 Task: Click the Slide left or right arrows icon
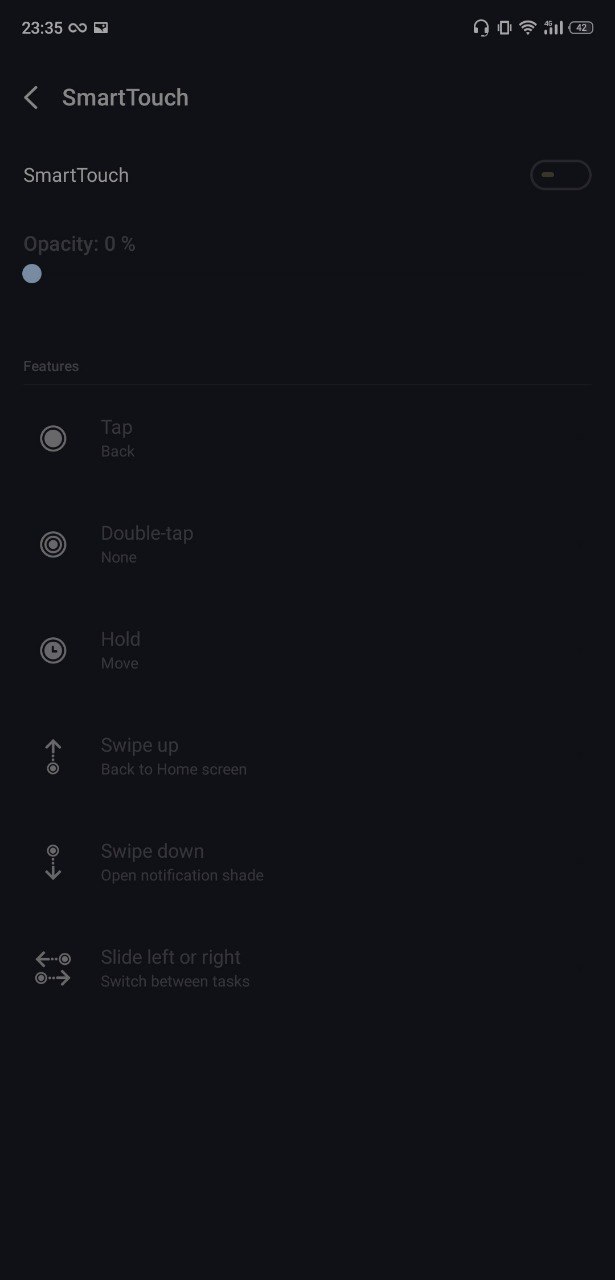click(x=53, y=968)
